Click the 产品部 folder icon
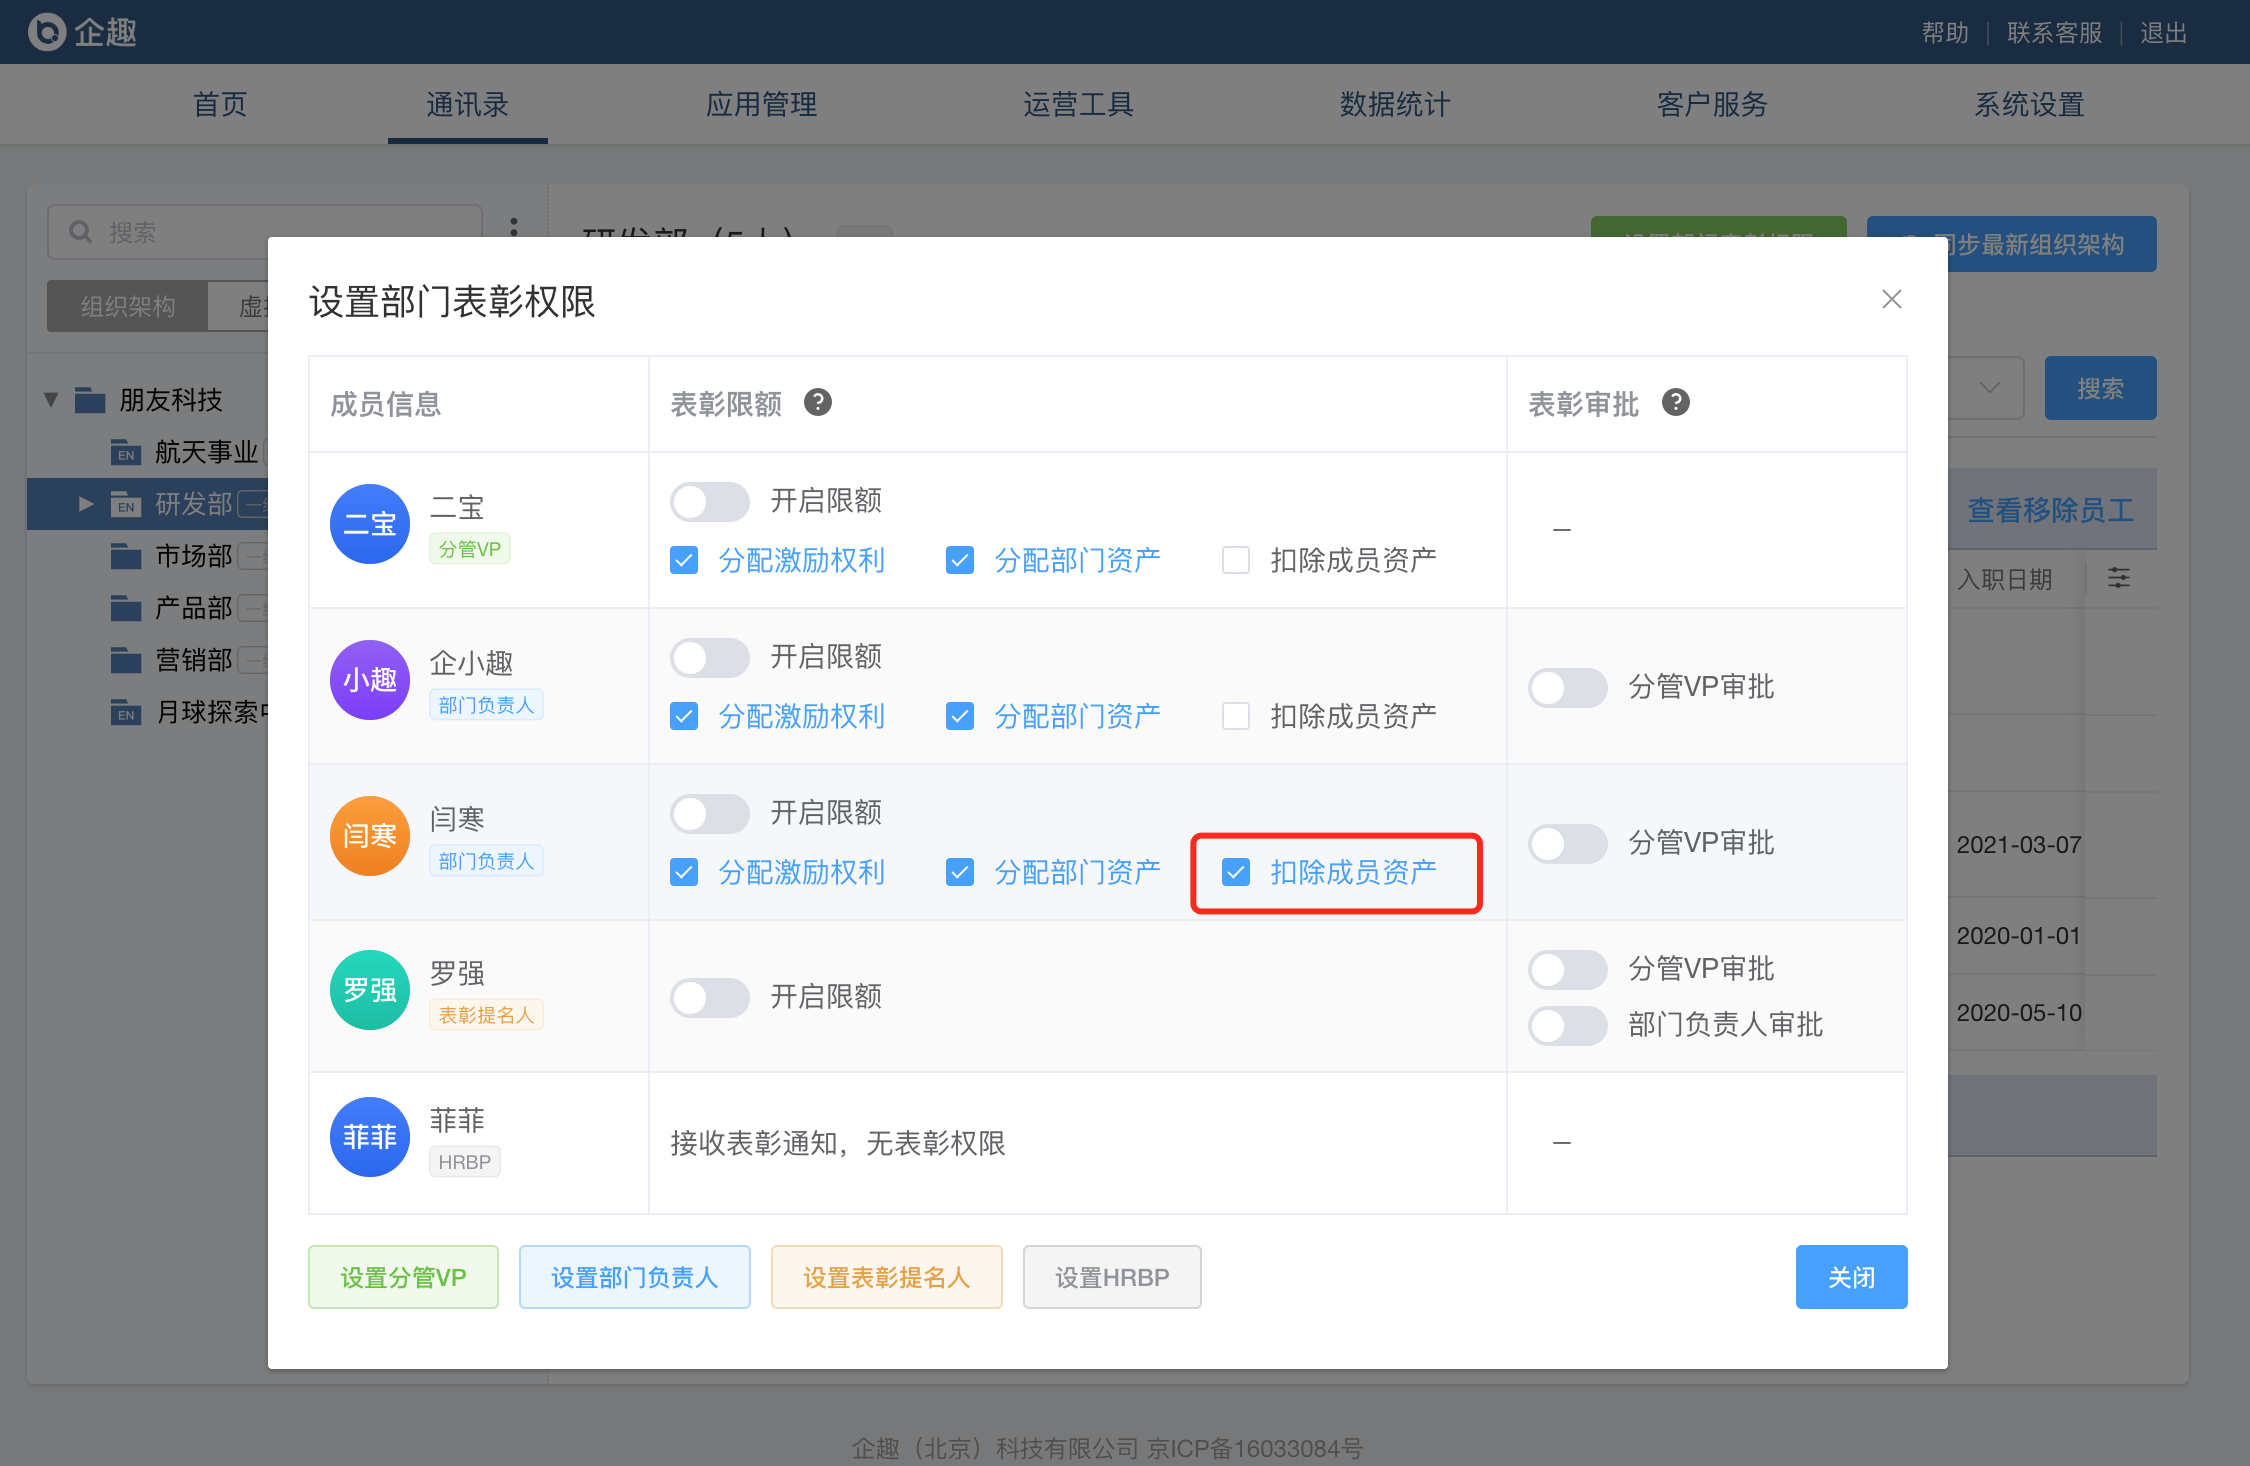 coord(125,608)
